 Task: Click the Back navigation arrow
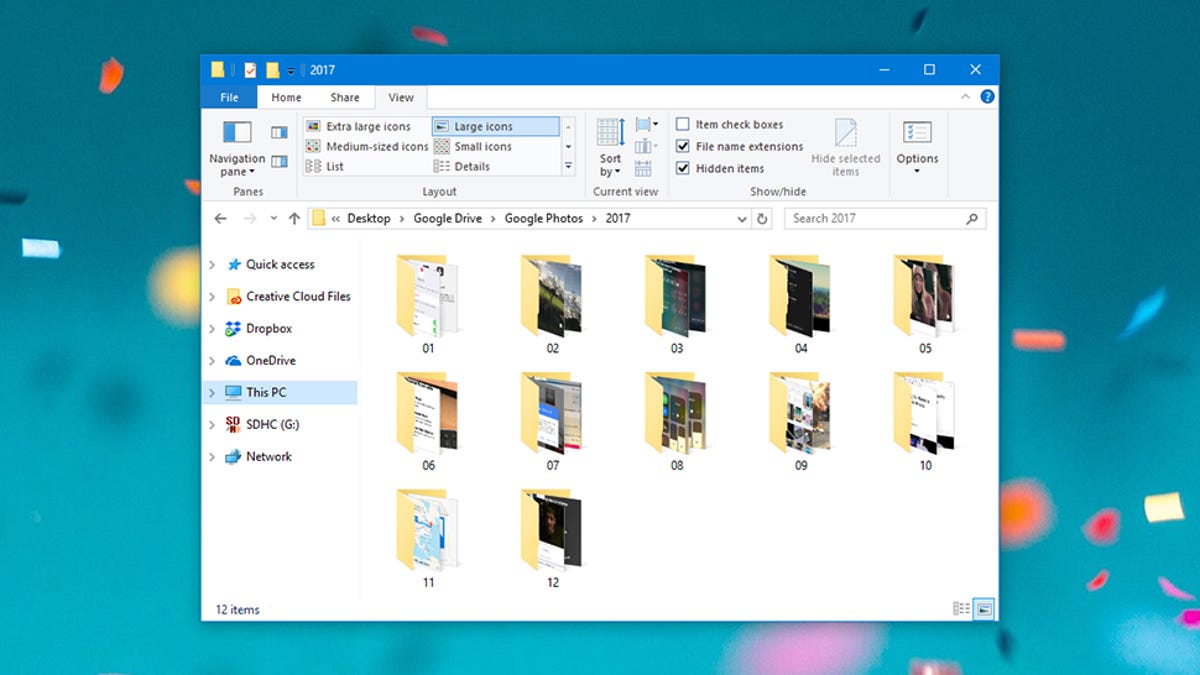tap(221, 219)
